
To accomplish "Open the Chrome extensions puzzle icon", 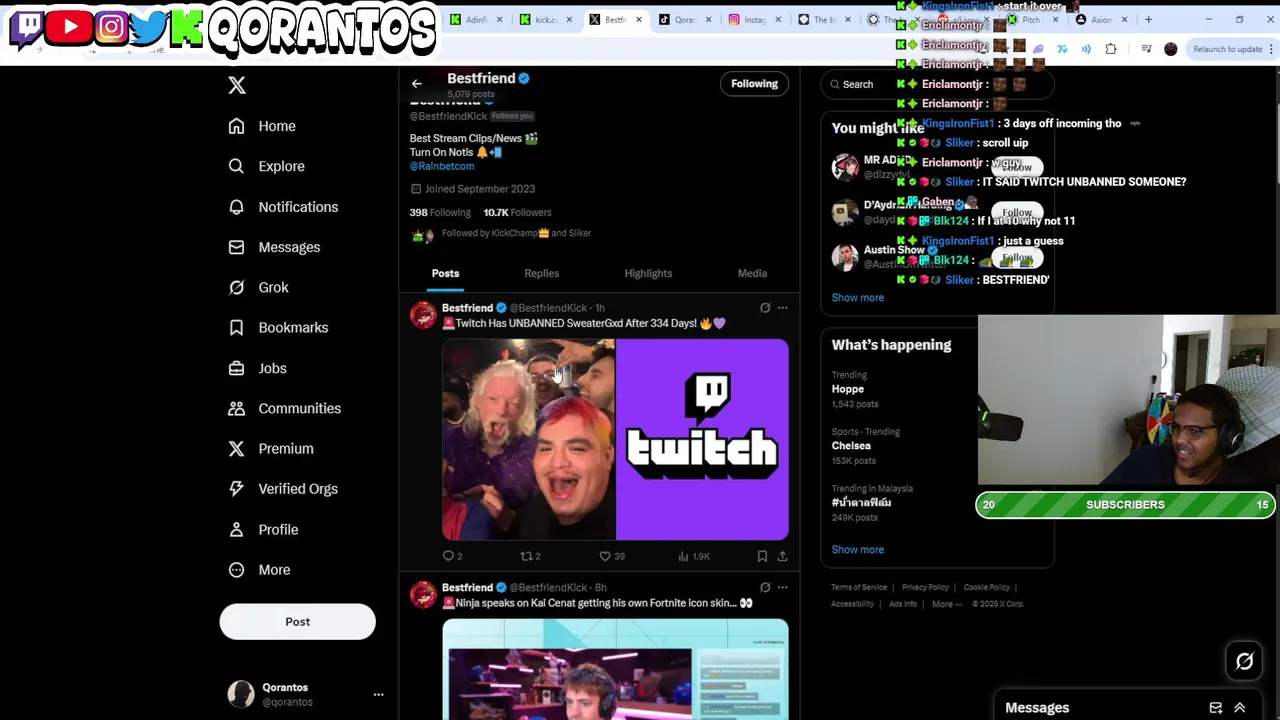I will (1111, 49).
